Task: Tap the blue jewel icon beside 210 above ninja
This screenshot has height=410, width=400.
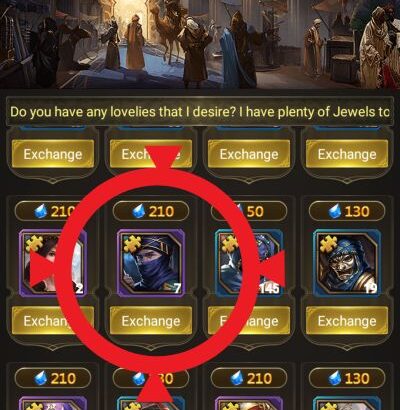Action: 139,211
